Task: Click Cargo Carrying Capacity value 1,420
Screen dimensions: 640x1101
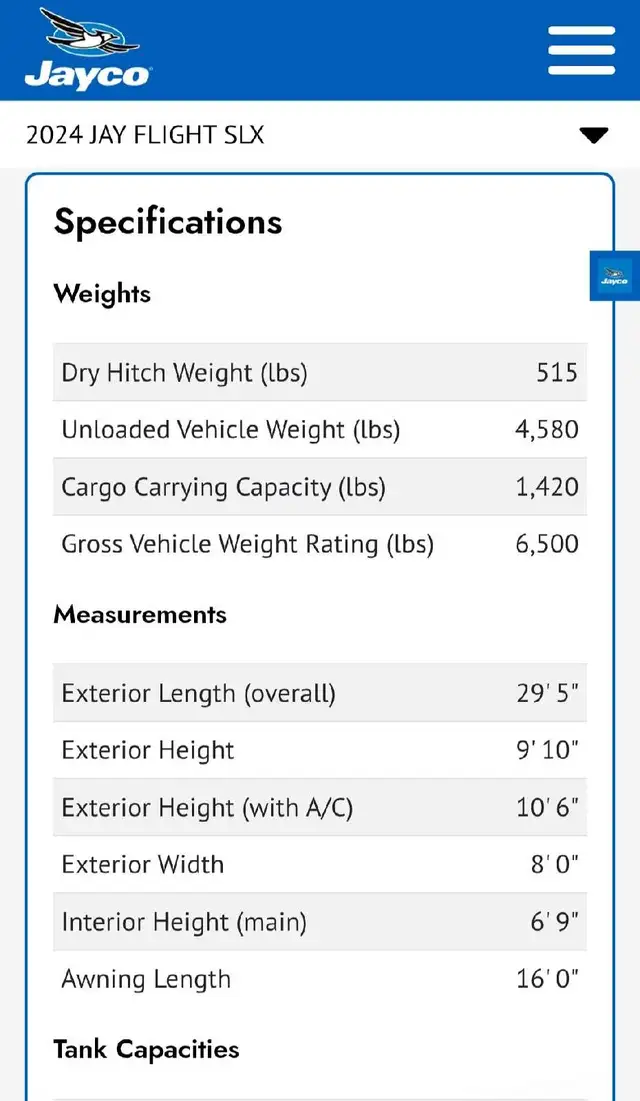Action: coord(547,487)
